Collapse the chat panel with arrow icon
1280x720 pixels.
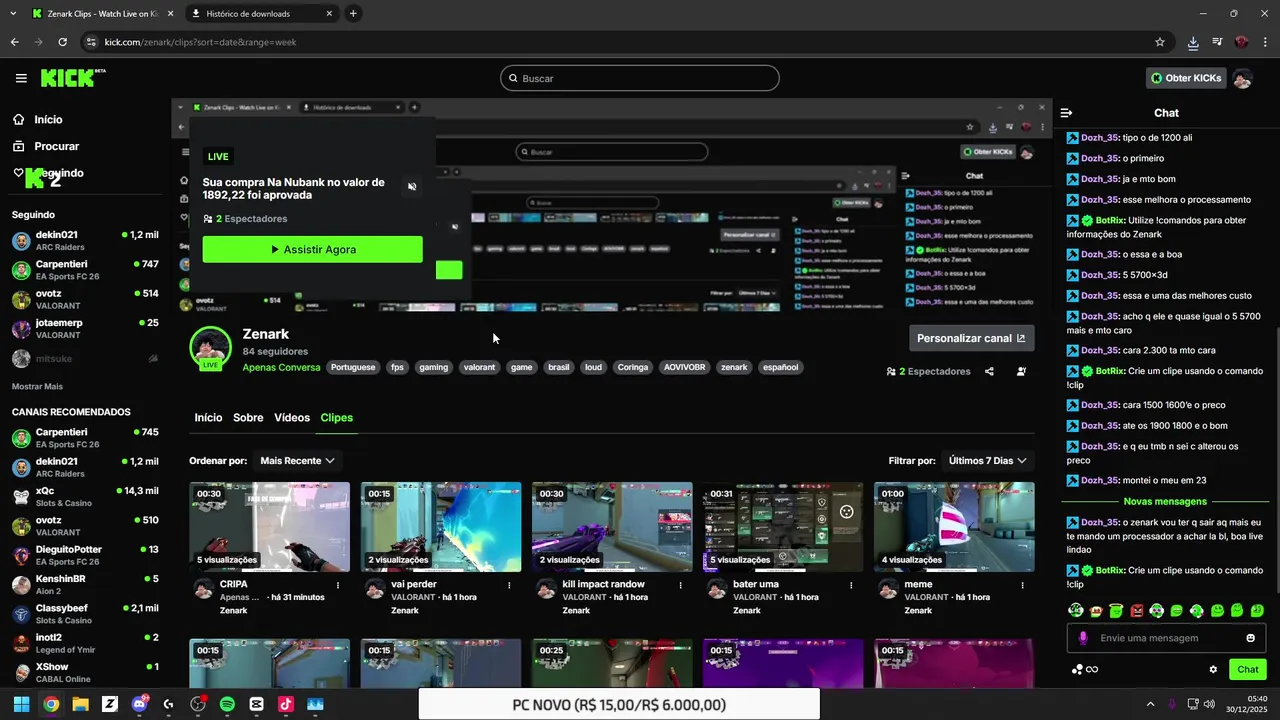coord(1066,113)
